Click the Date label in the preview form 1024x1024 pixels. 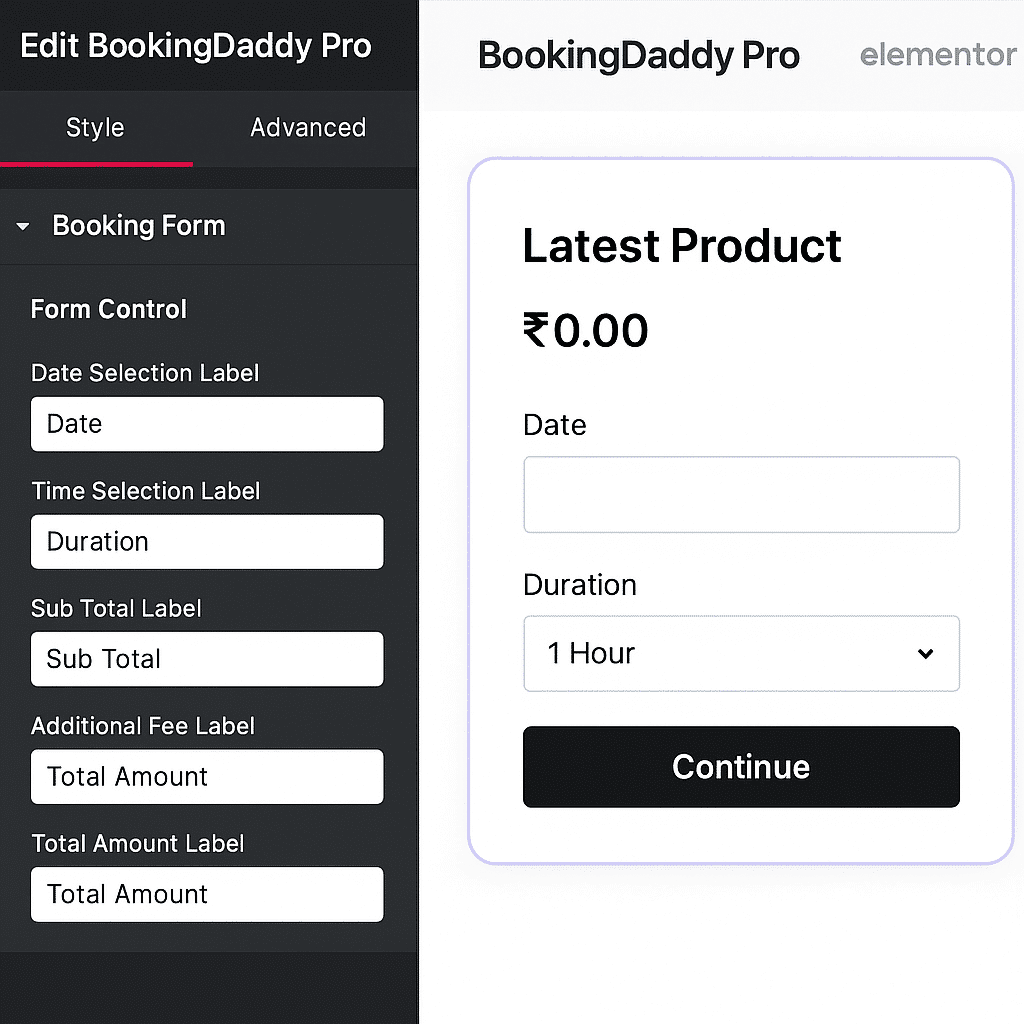pos(554,425)
